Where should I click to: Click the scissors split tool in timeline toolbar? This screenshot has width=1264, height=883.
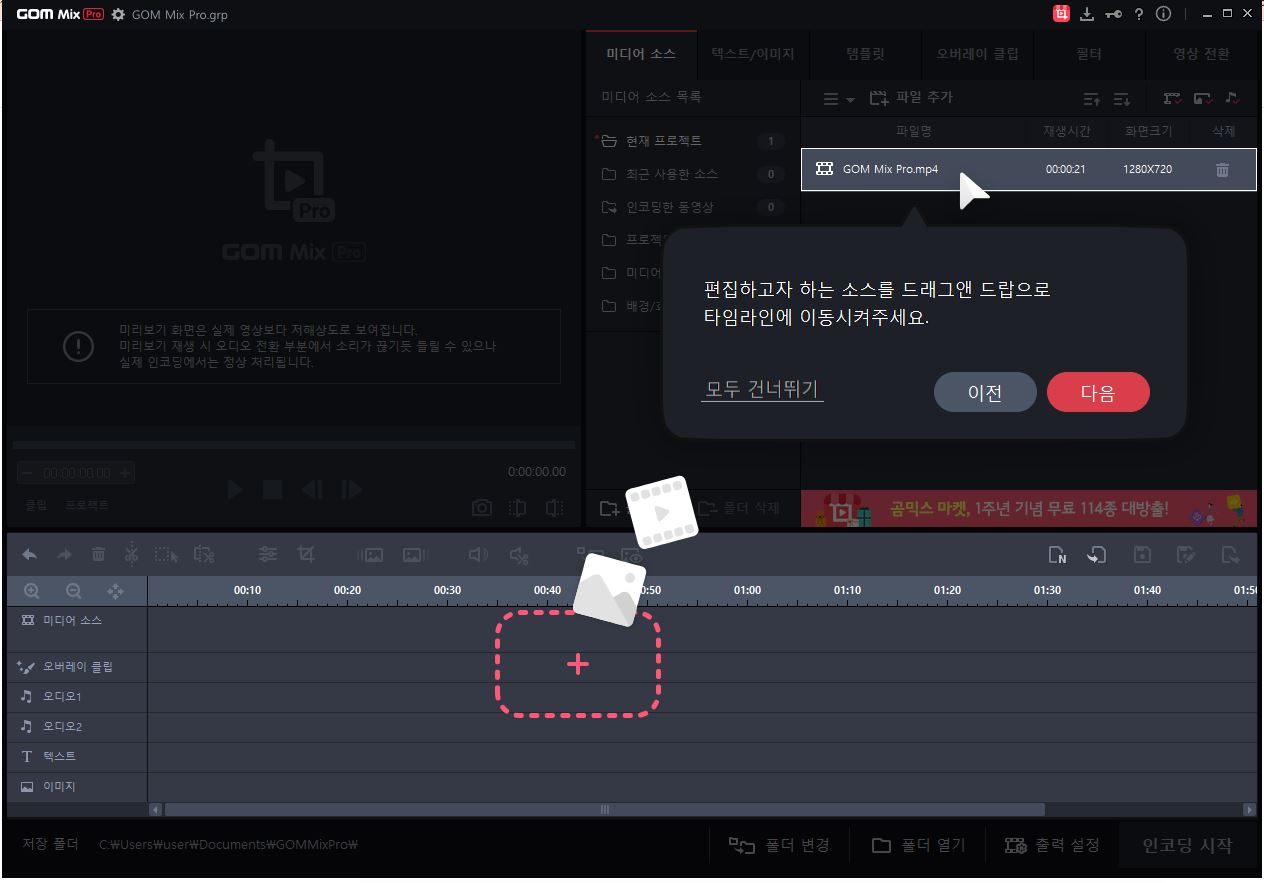133,553
